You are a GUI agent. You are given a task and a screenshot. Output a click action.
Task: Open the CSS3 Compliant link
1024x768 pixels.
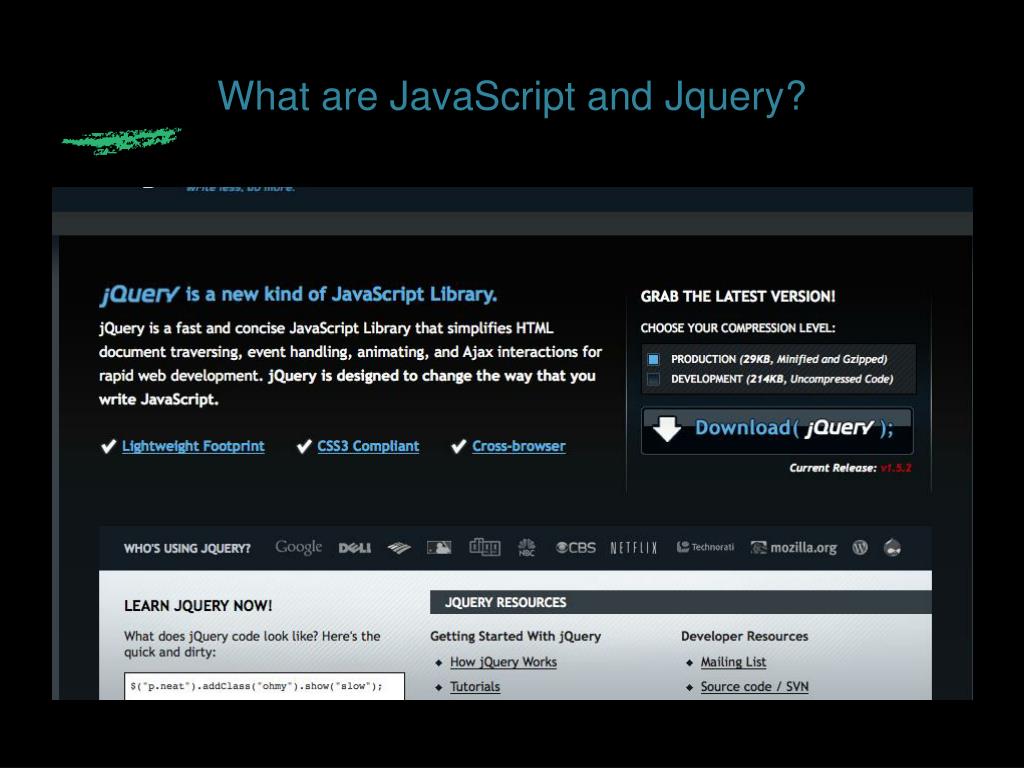(x=368, y=446)
